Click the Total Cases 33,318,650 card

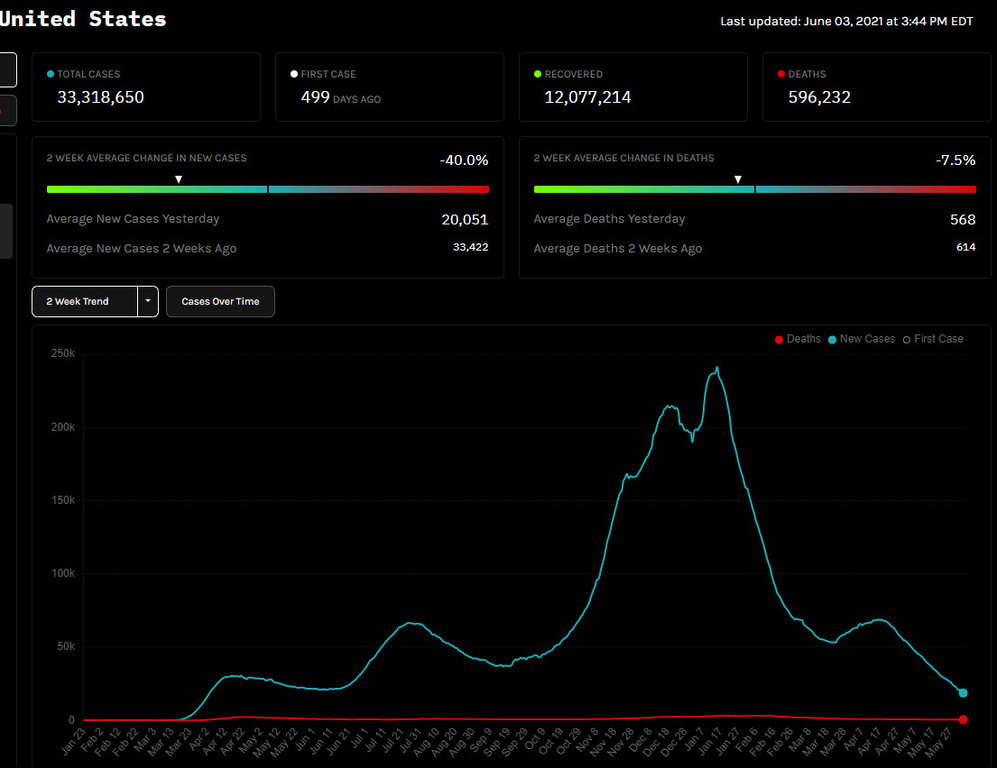[x=146, y=87]
